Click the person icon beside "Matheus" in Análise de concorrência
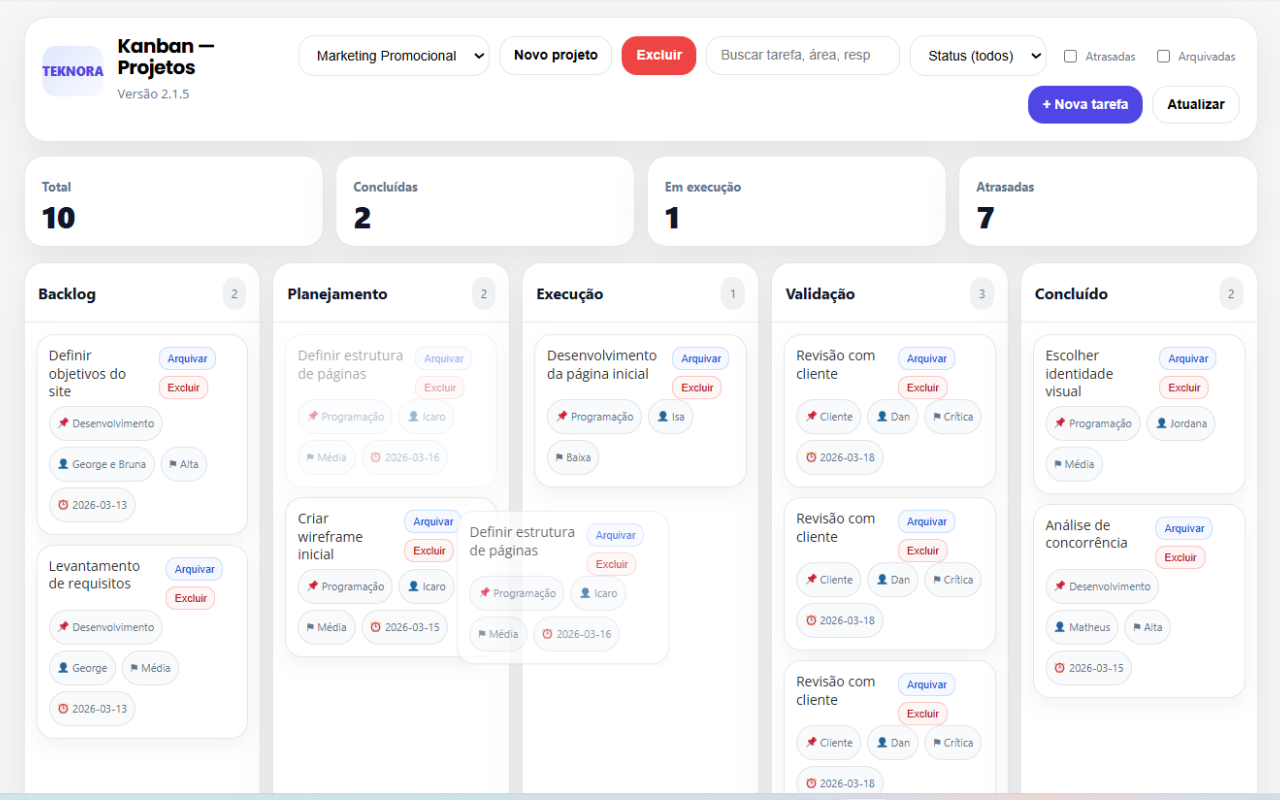The image size is (1280, 800). [1058, 627]
